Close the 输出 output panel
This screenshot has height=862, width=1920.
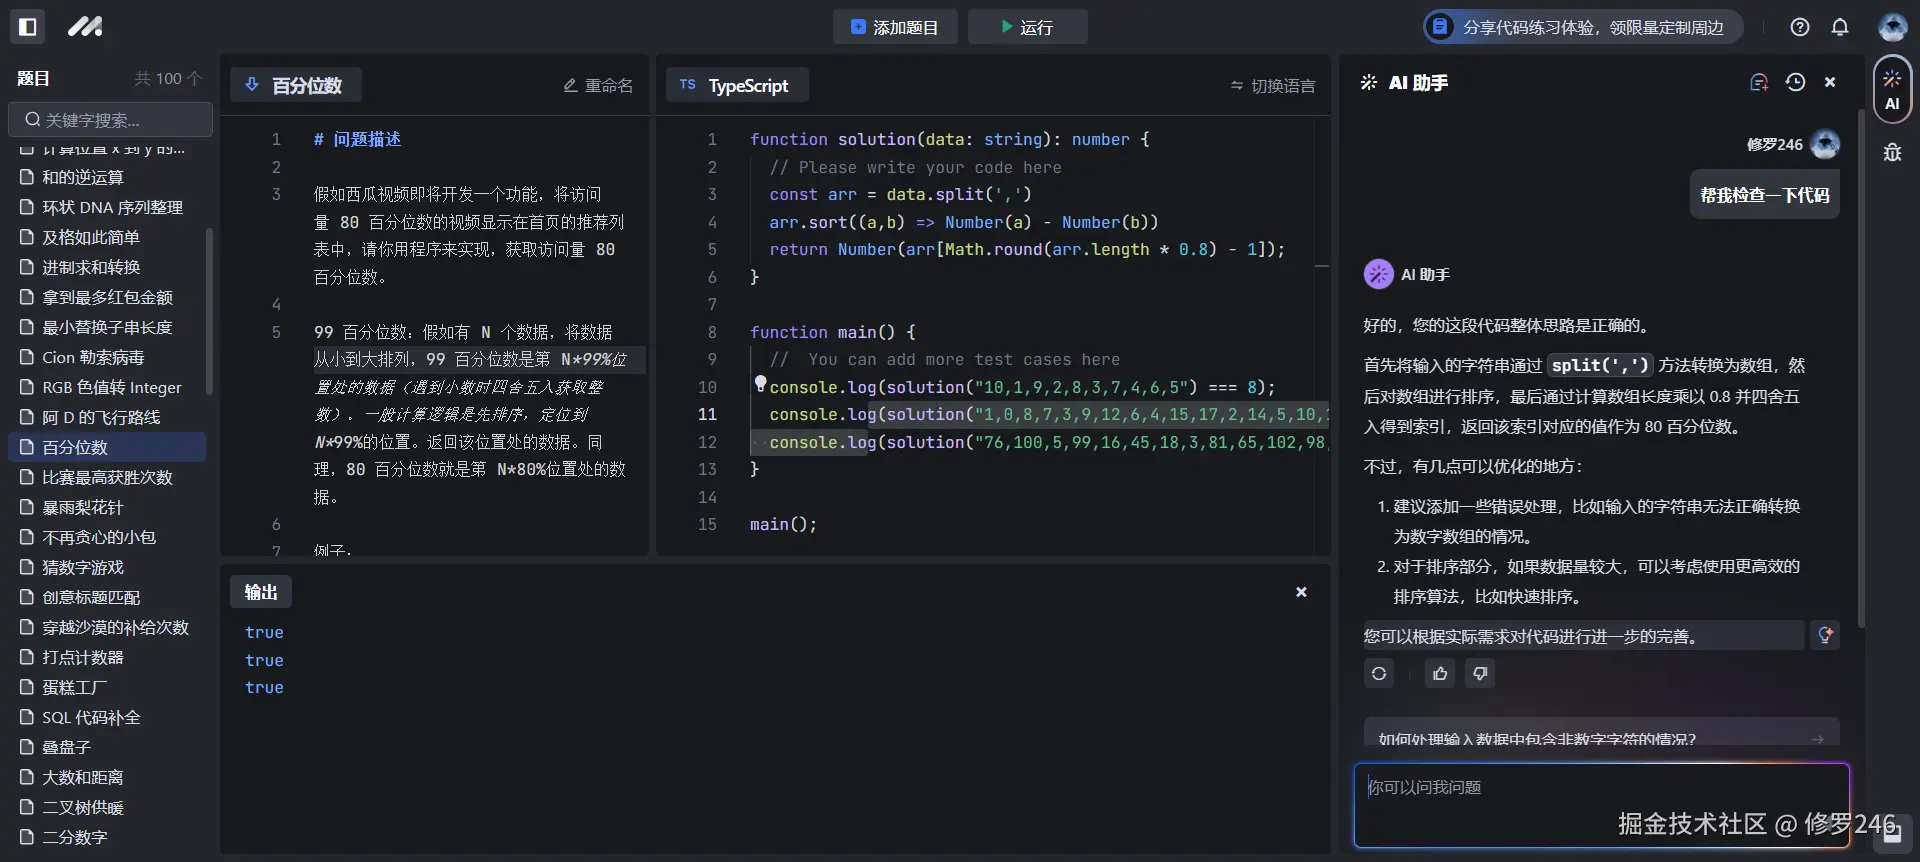1301,592
